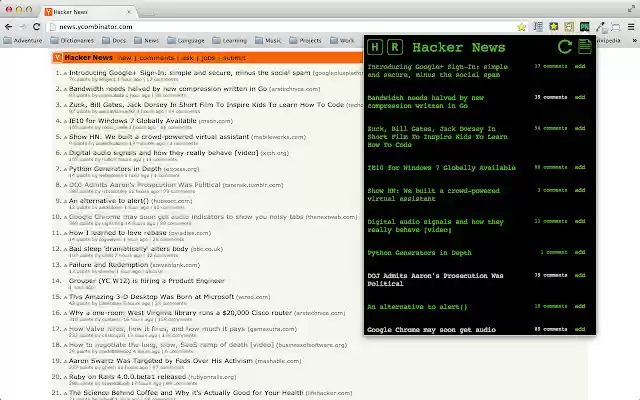Open the list-style extension icon in Chrome toolbar
This screenshot has width=640, height=400.
tap(538, 27)
